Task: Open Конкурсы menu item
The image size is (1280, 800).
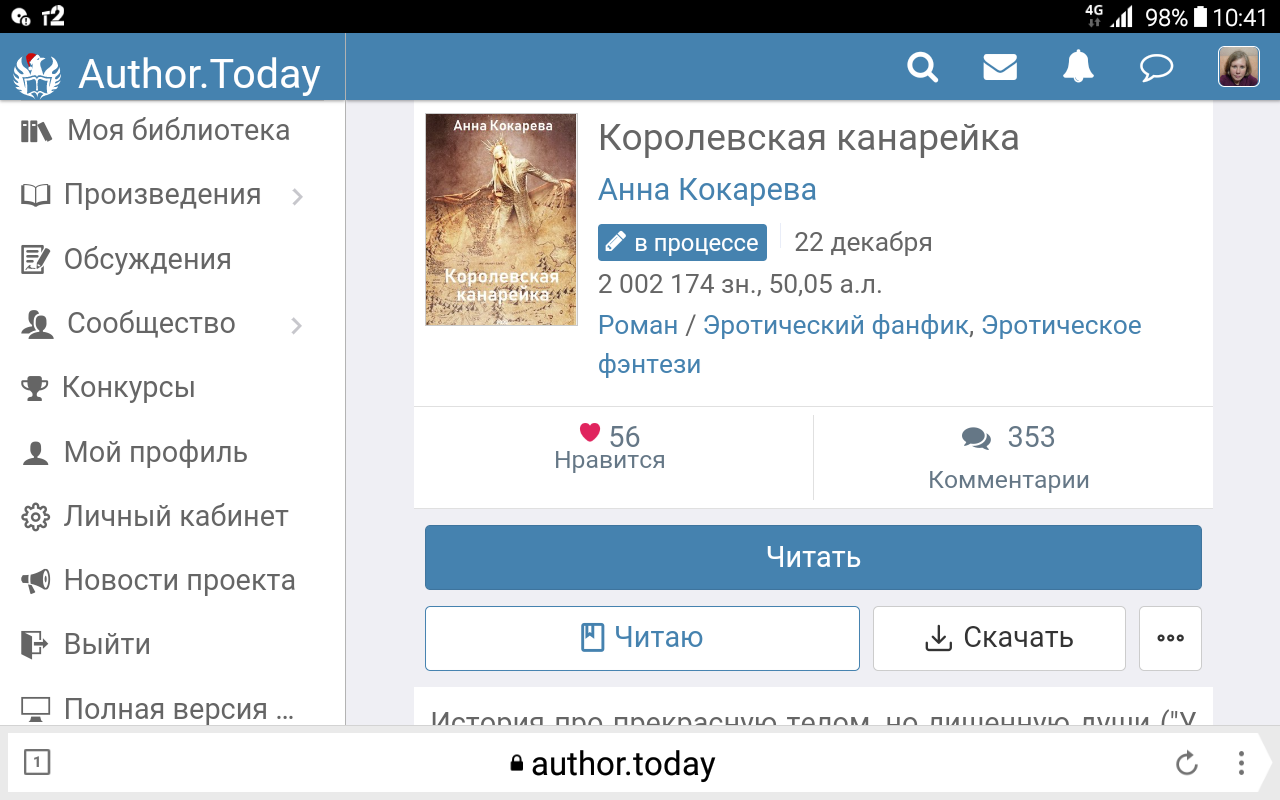Action: coord(128,387)
